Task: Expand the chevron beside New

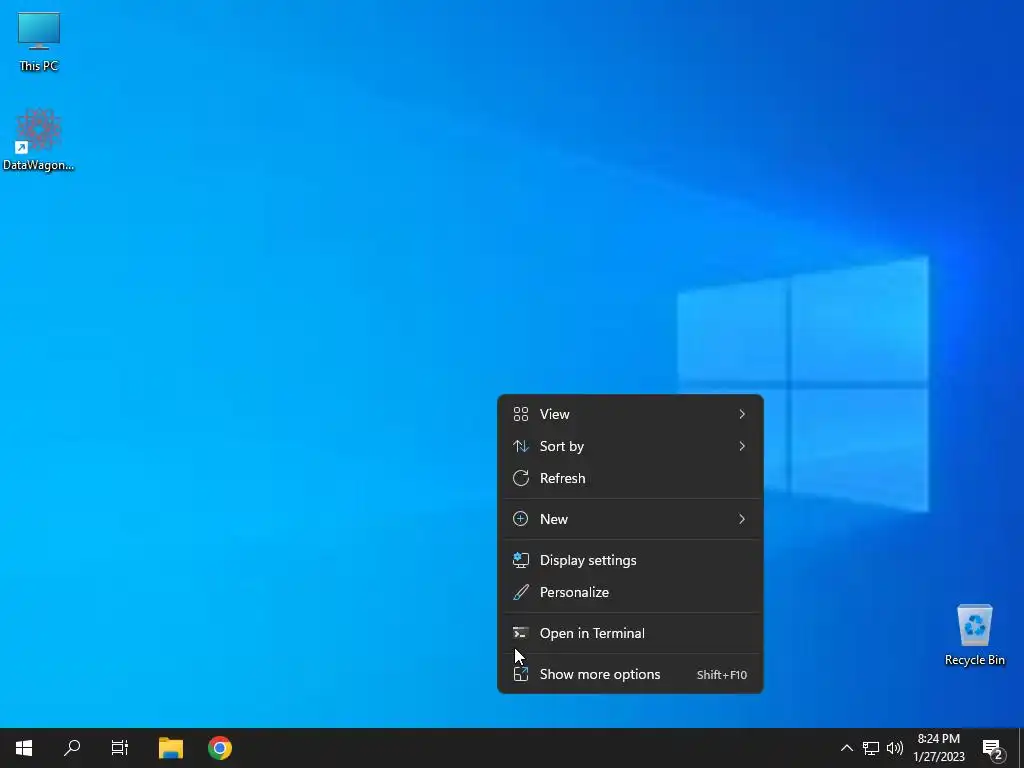Action: point(742,519)
